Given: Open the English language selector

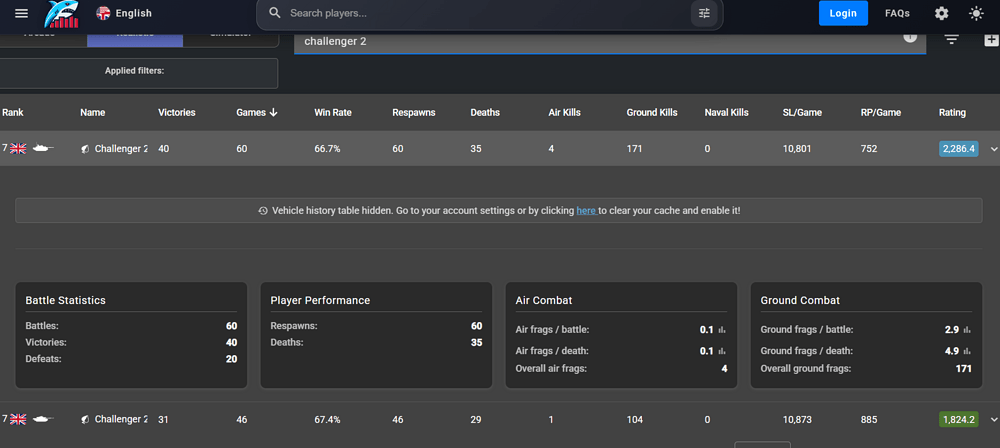Looking at the screenshot, I should pyautogui.click(x=124, y=13).
